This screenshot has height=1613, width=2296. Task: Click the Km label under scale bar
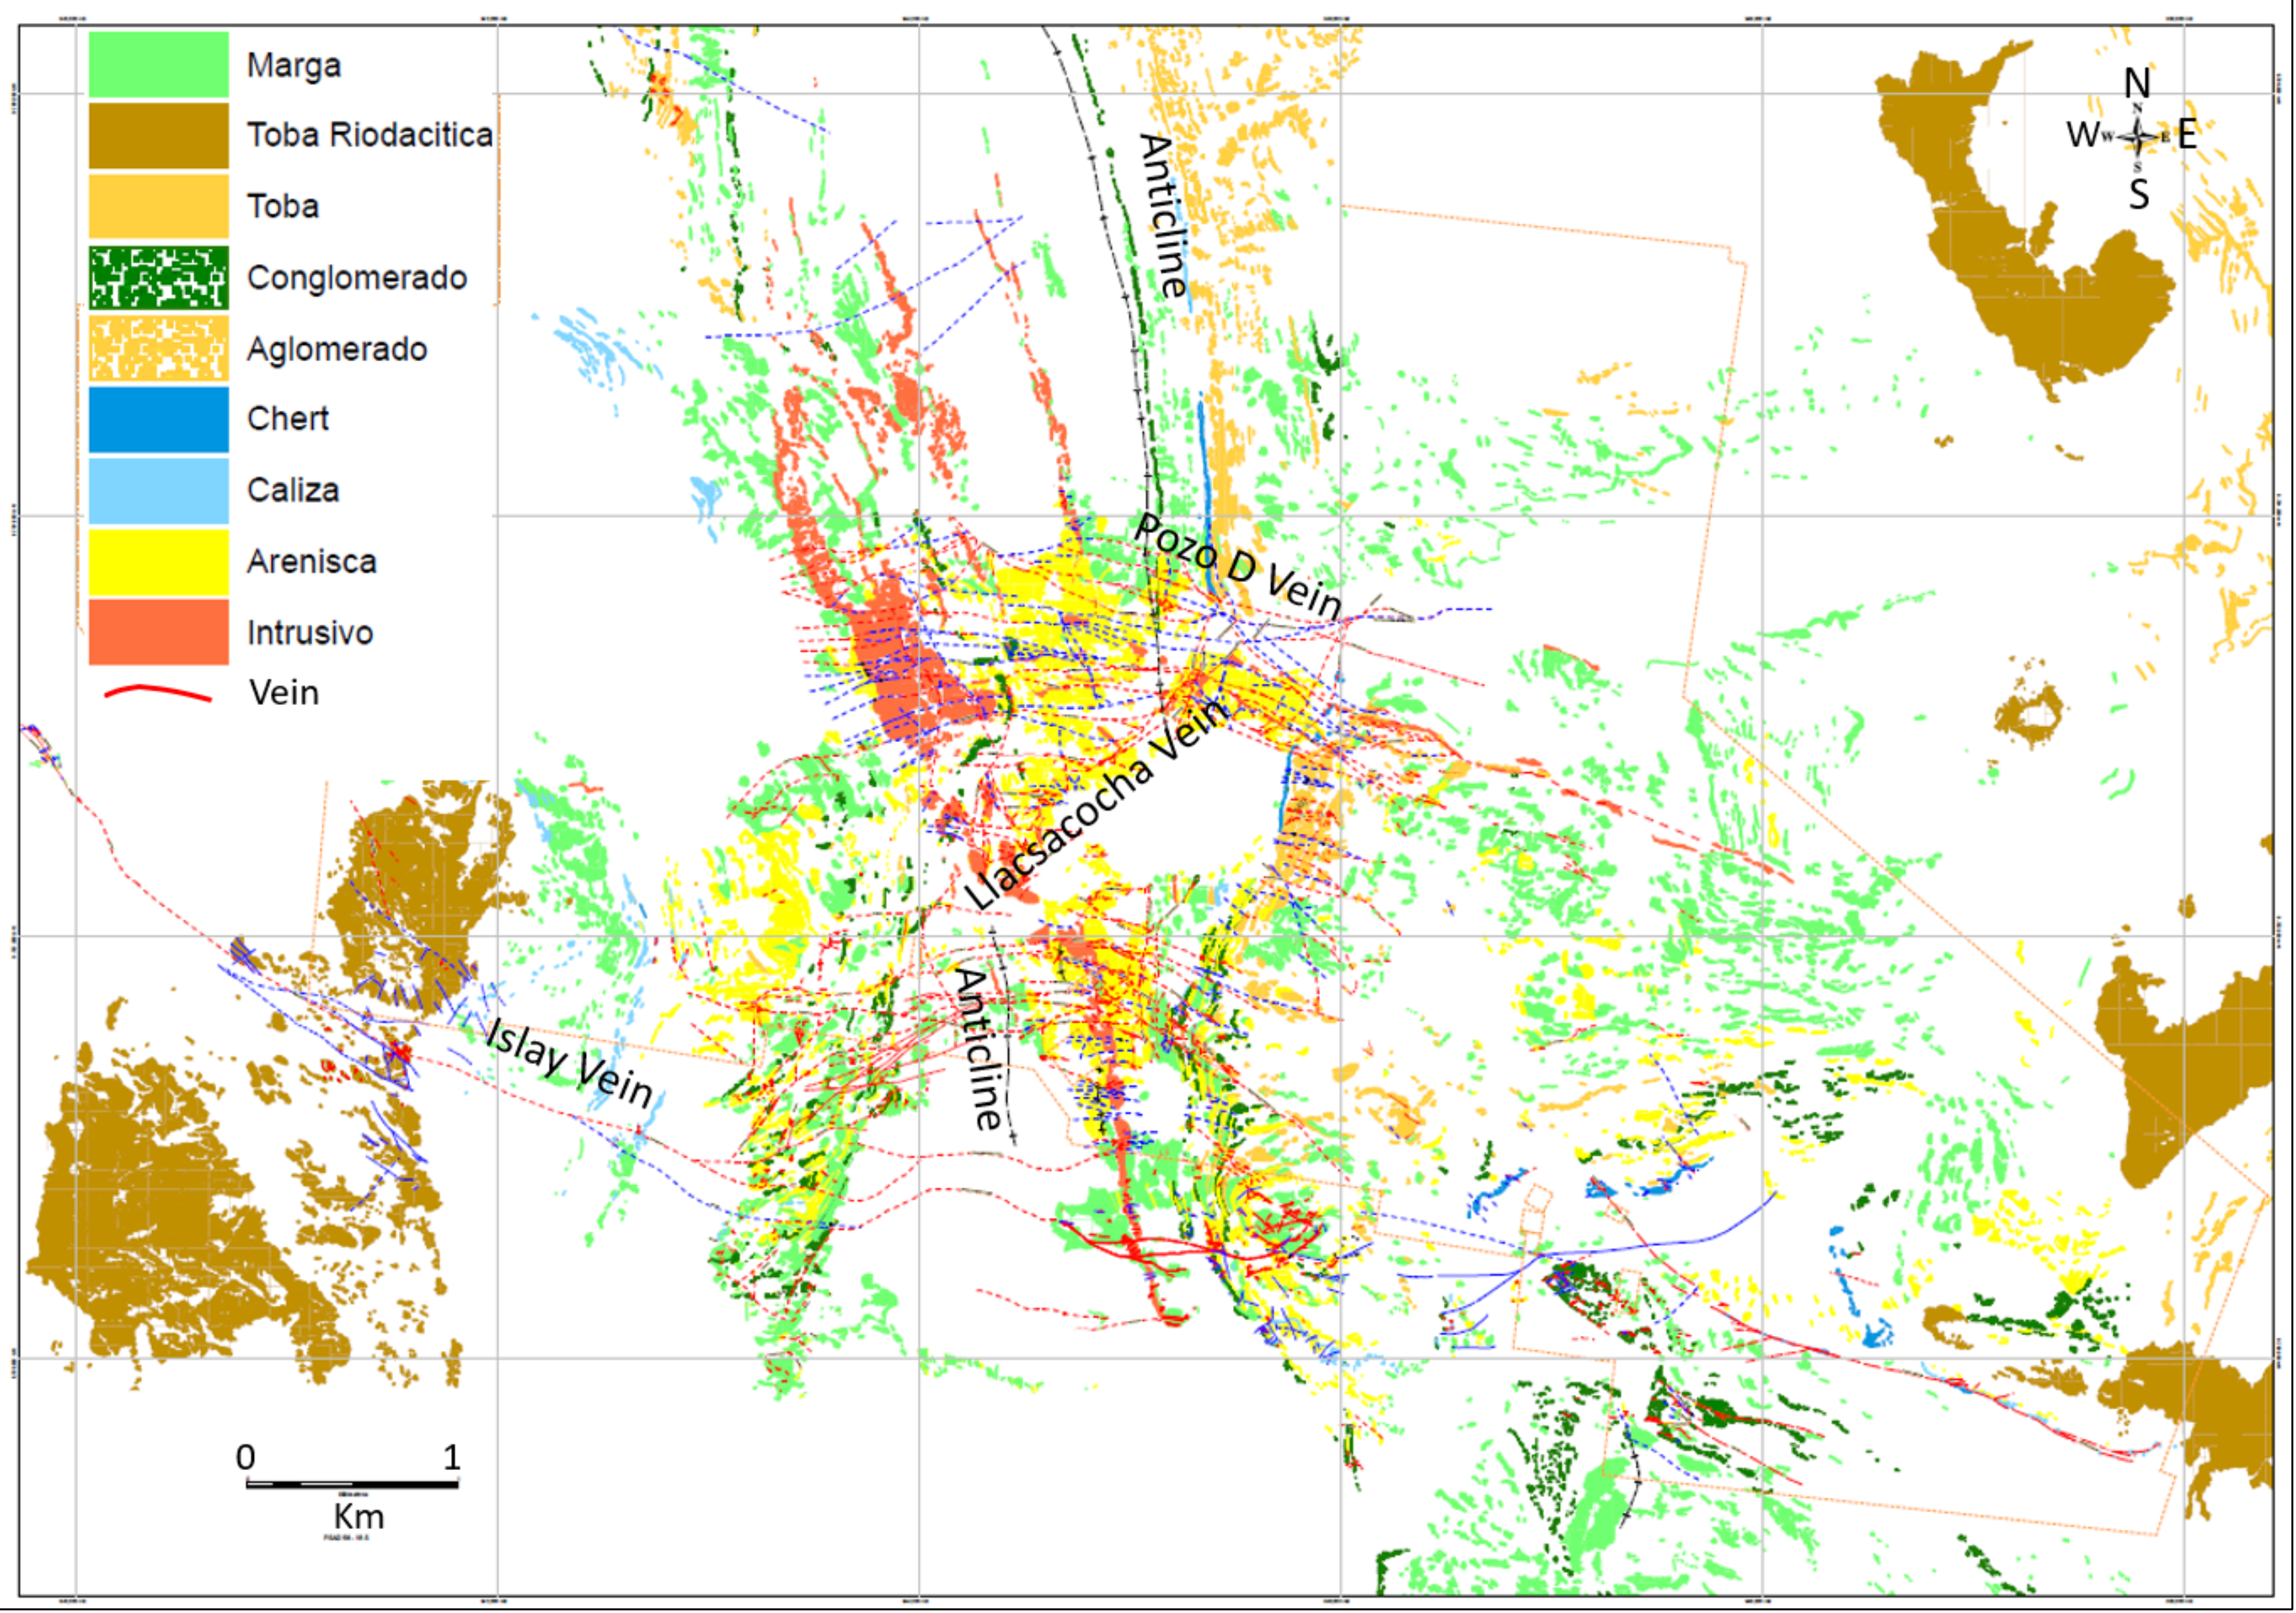(x=358, y=1516)
